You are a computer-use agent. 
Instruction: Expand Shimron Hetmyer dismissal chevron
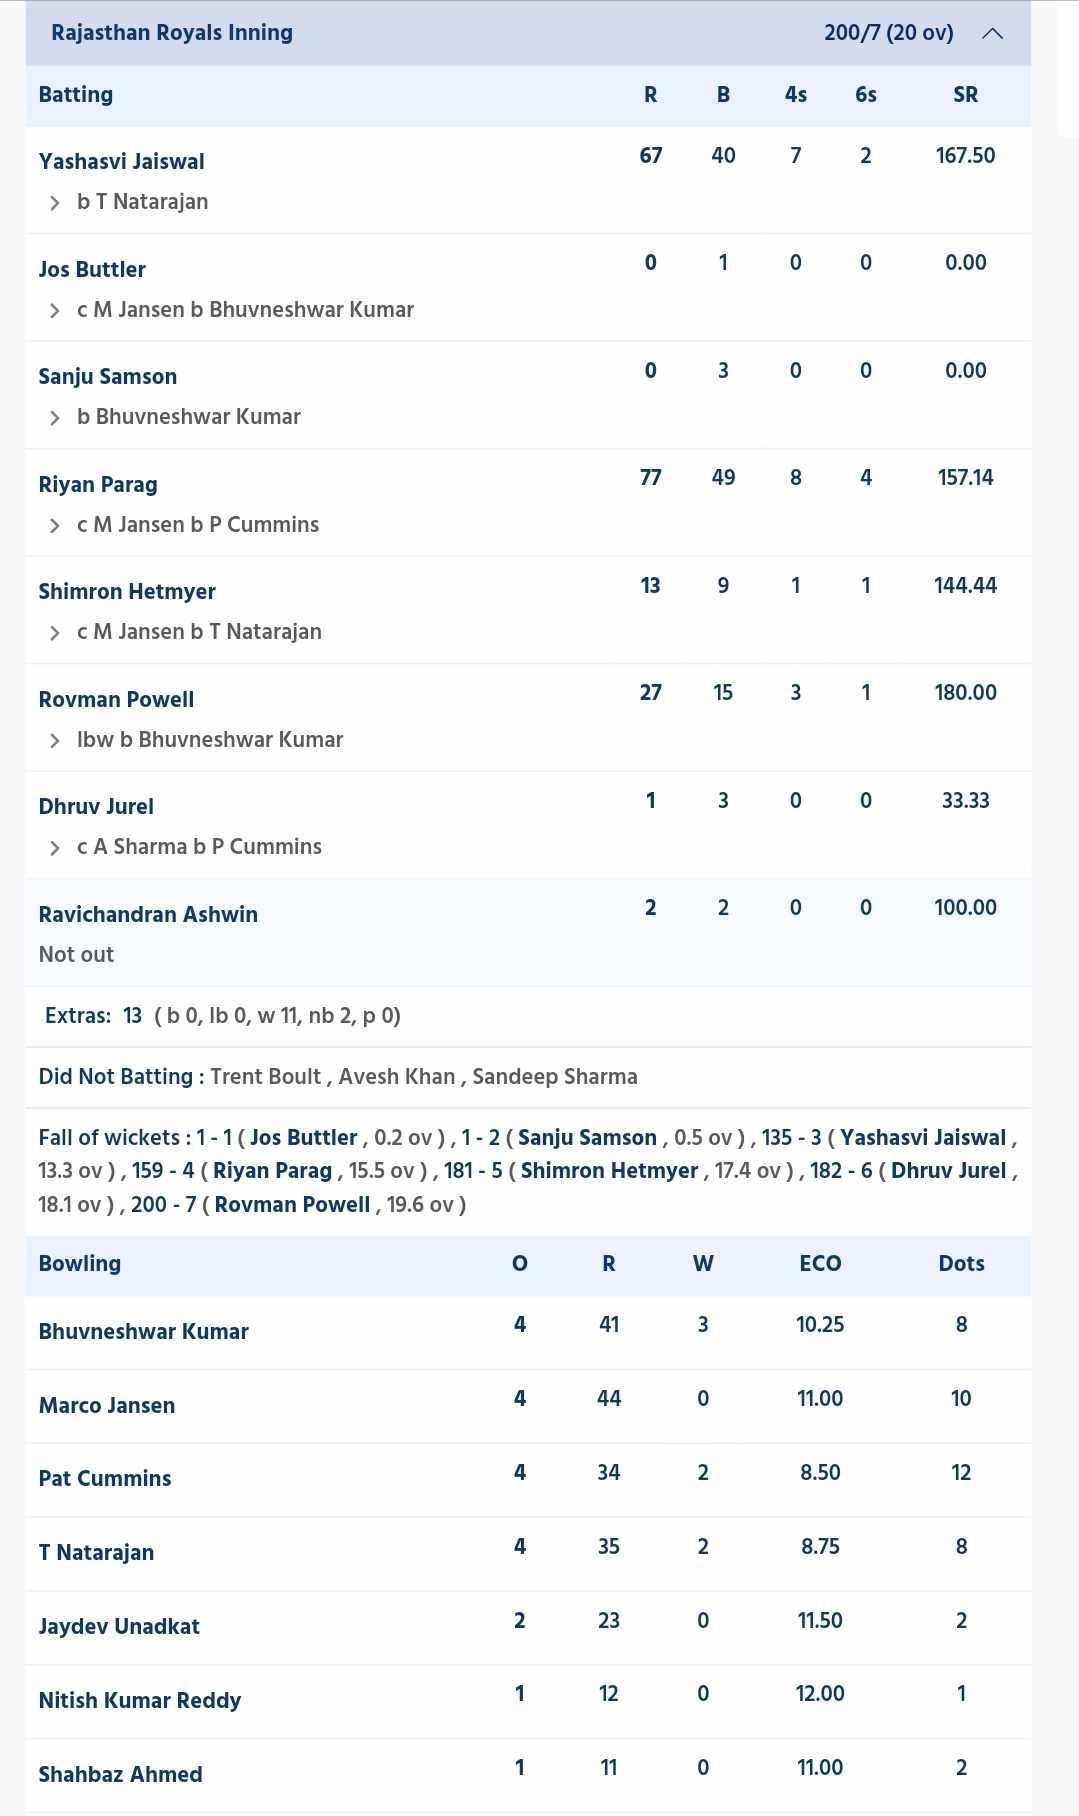55,633
